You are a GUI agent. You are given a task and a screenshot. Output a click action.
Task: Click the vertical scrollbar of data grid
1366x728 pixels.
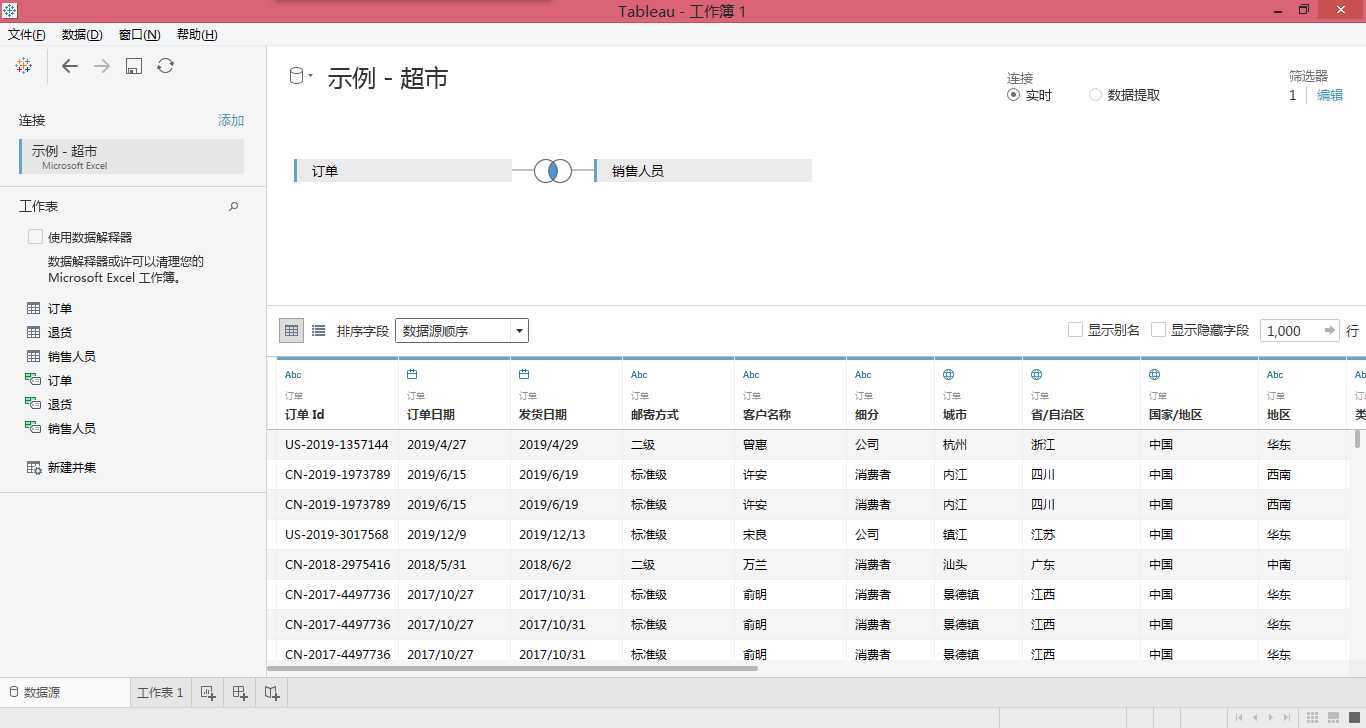(x=1357, y=439)
